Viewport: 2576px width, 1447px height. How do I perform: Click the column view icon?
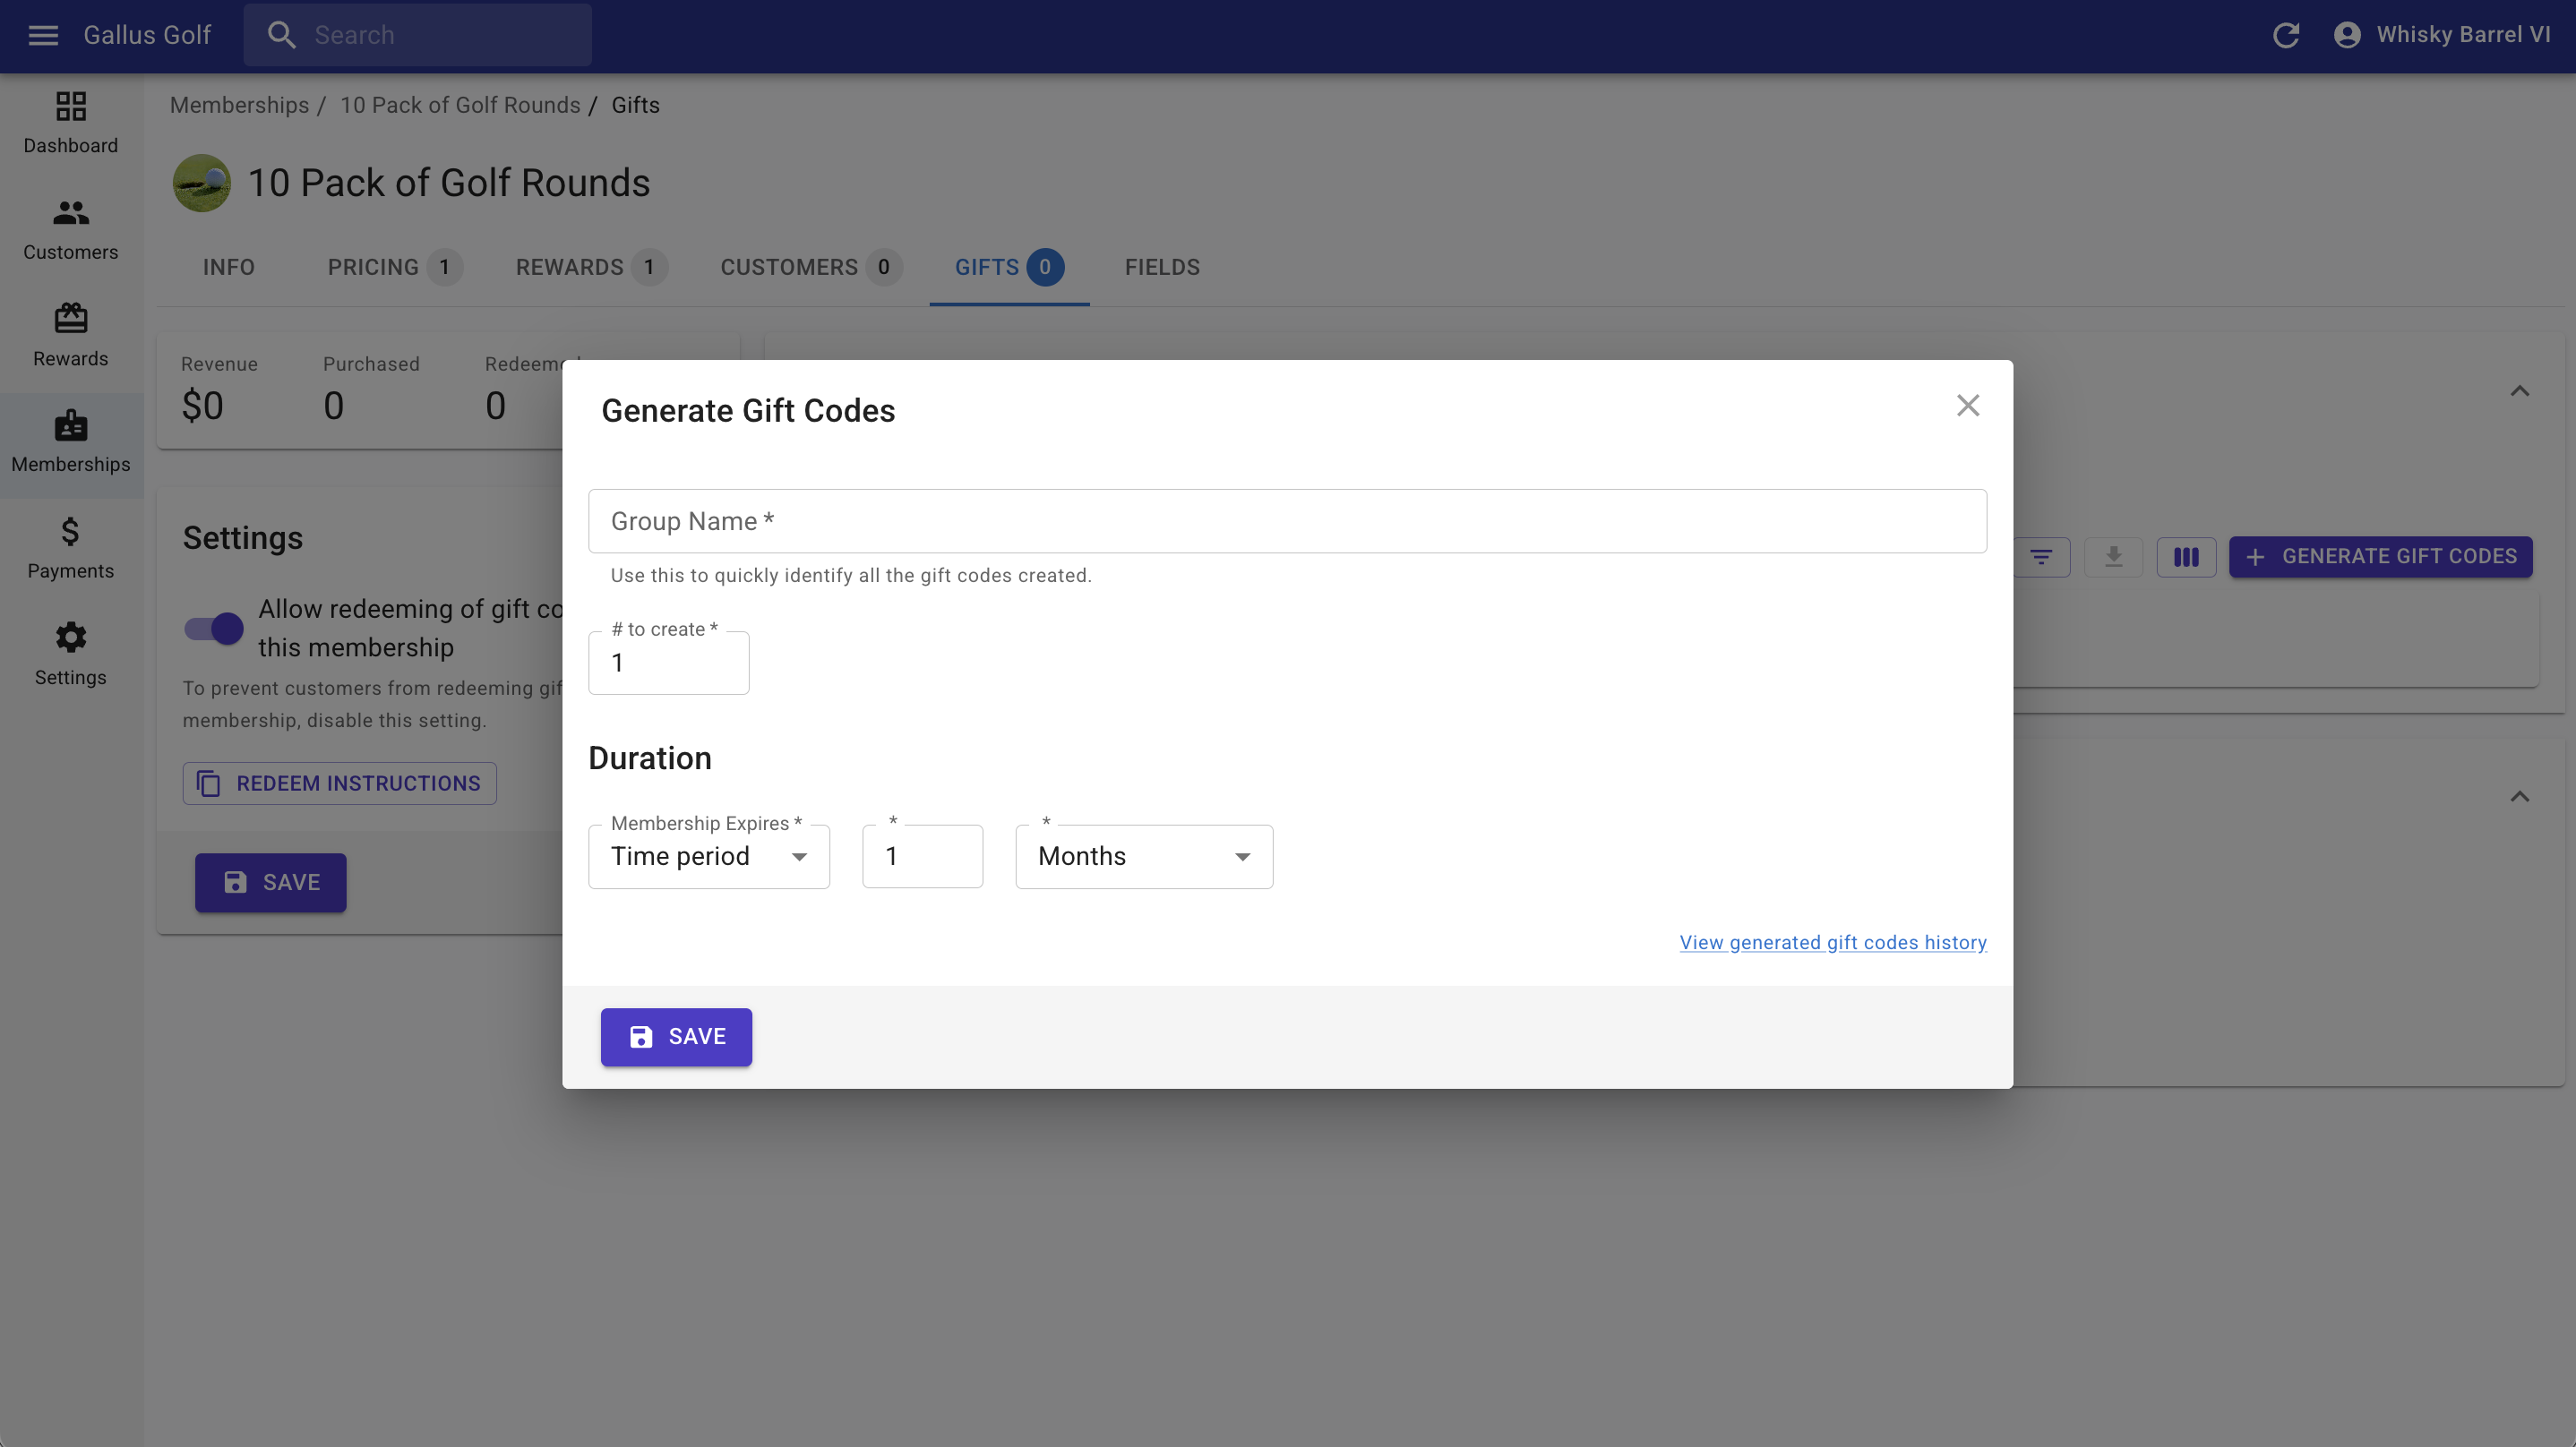(x=2186, y=557)
